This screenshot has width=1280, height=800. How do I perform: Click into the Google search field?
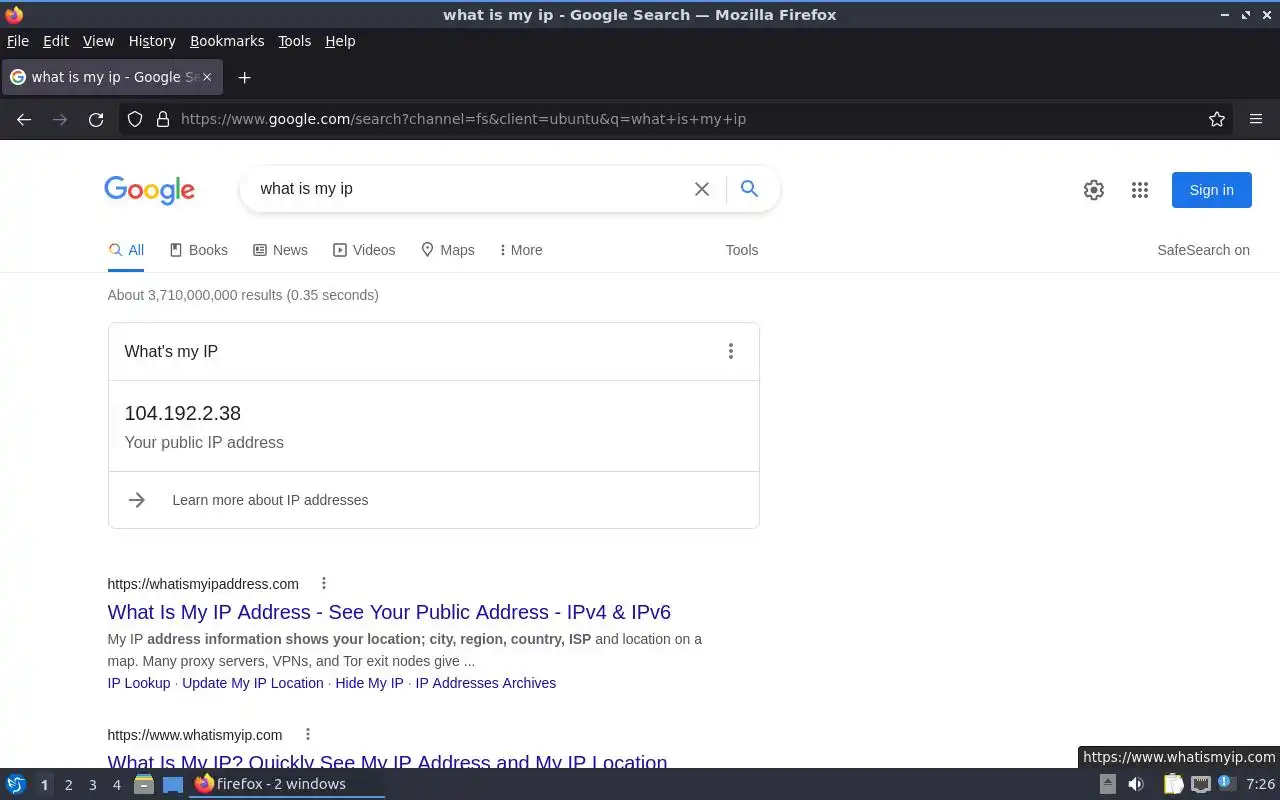[470, 189]
